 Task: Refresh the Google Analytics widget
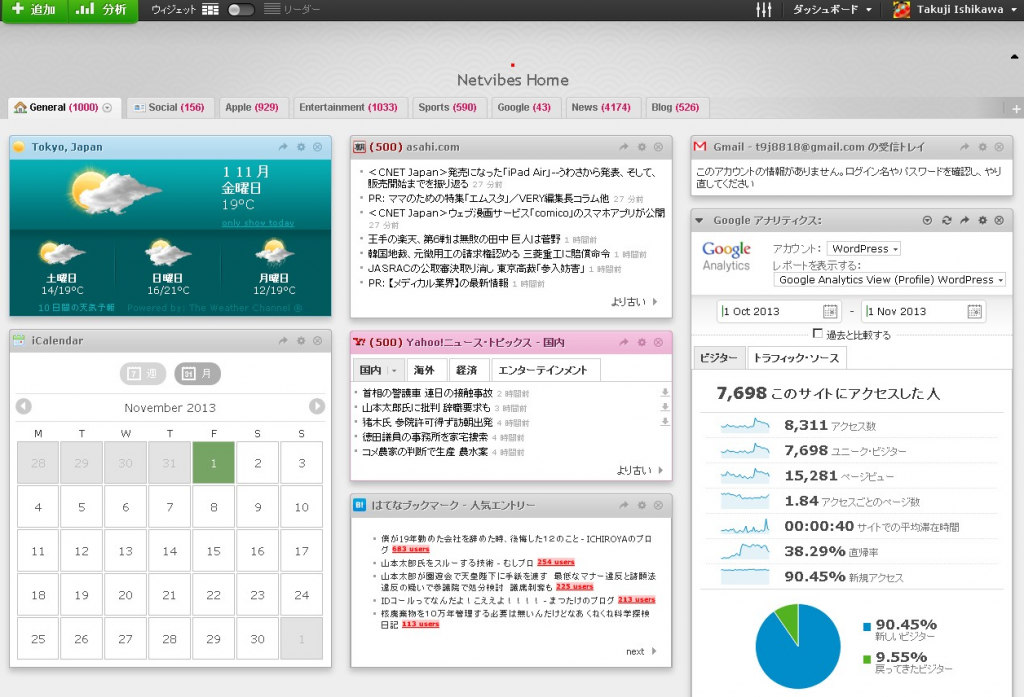(x=946, y=220)
